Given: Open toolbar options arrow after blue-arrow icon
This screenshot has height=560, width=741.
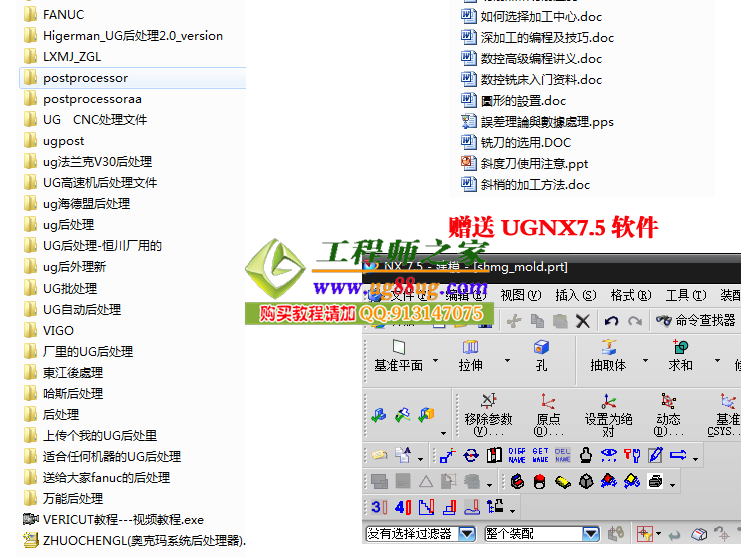Looking at the screenshot, I should click(696, 458).
